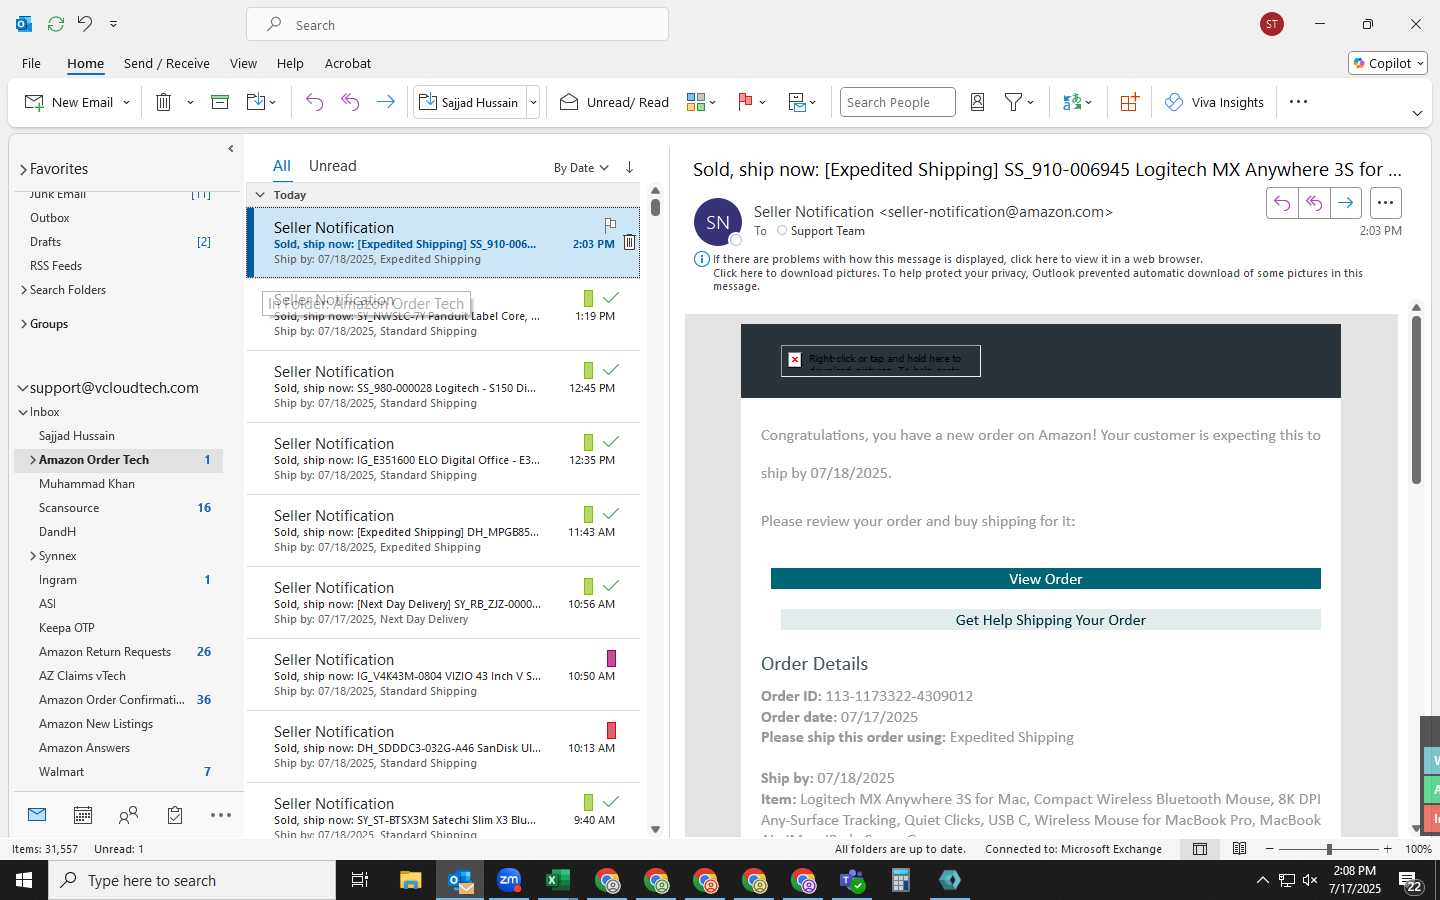The height and width of the screenshot is (900, 1440).
Task: Click the sync refresh icon in title bar
Action: (x=56, y=23)
